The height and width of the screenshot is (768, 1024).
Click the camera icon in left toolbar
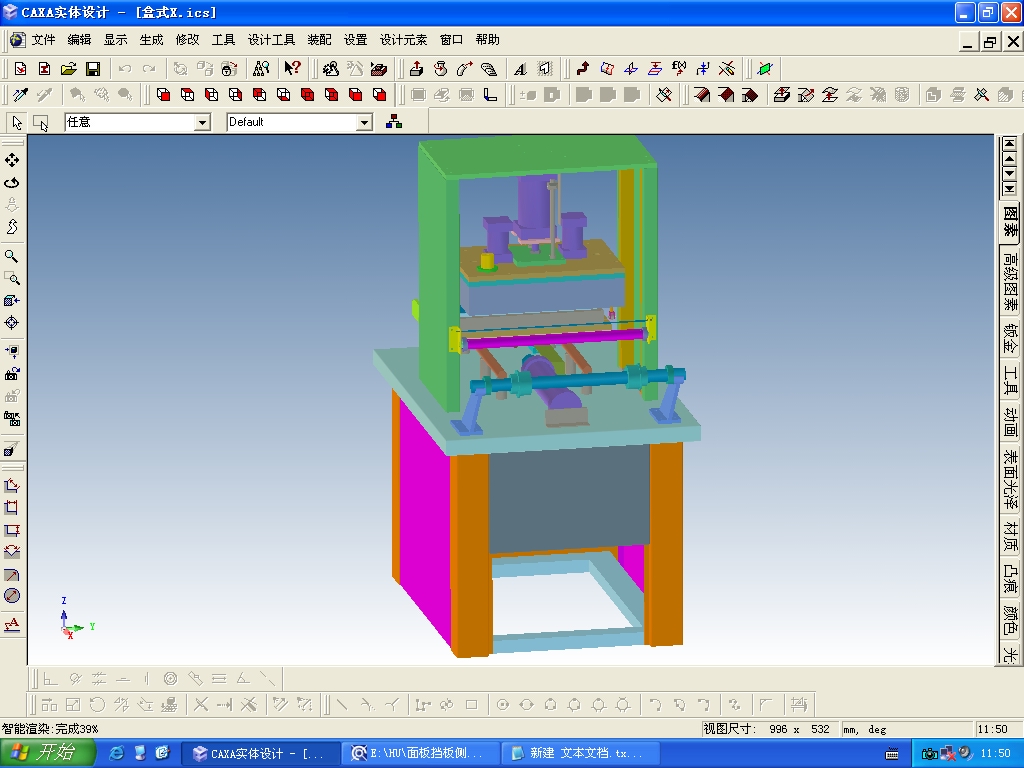coord(12,374)
